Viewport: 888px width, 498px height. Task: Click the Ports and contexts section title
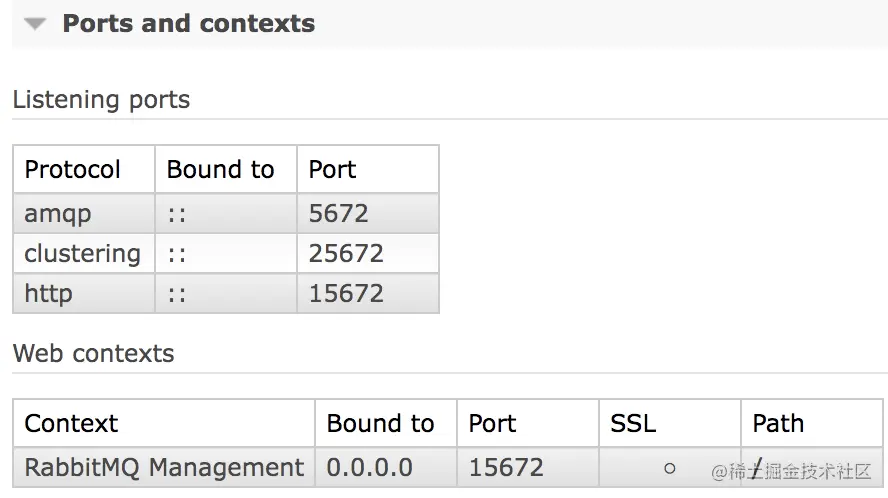click(x=188, y=24)
